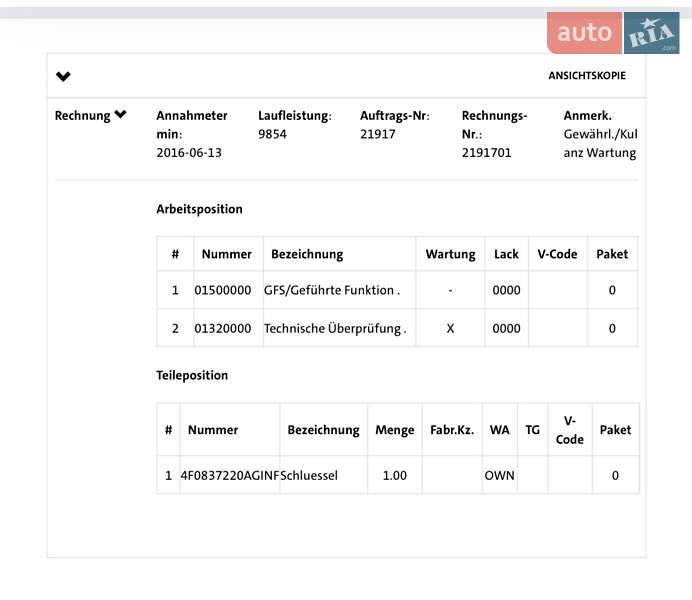Screen dimensions: 692x600
Task: Click the Menge column header
Action: coord(394,430)
